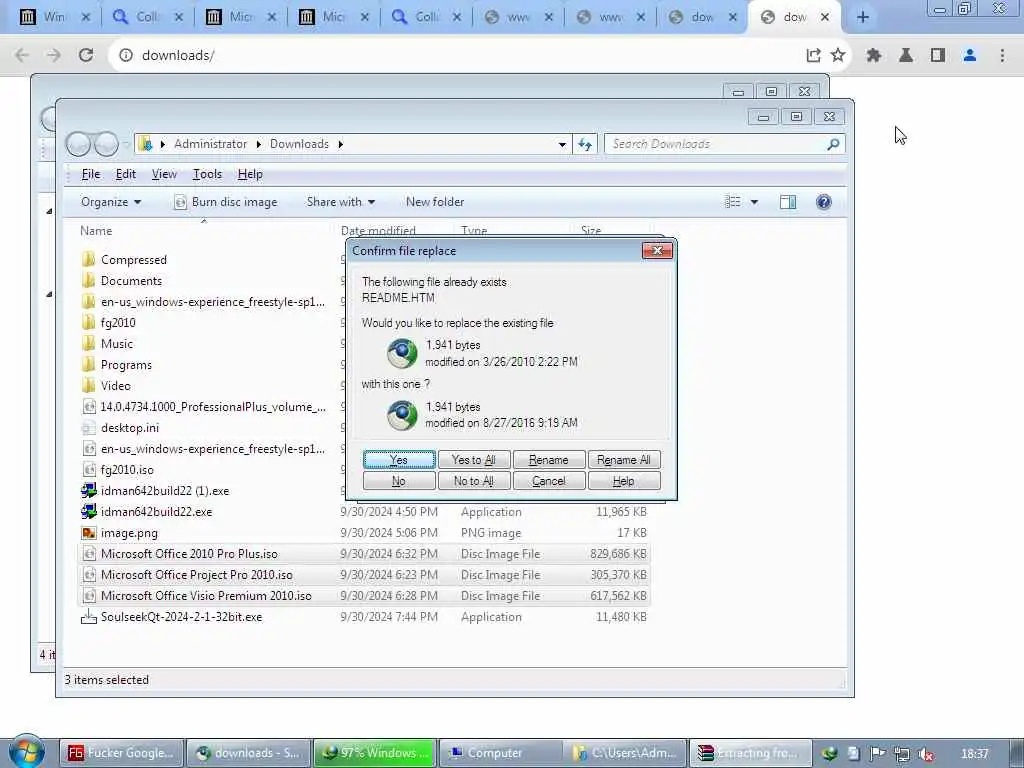Open Help from the replace dialog
Screen dimensions: 1024x768
pyautogui.click(x=624, y=481)
